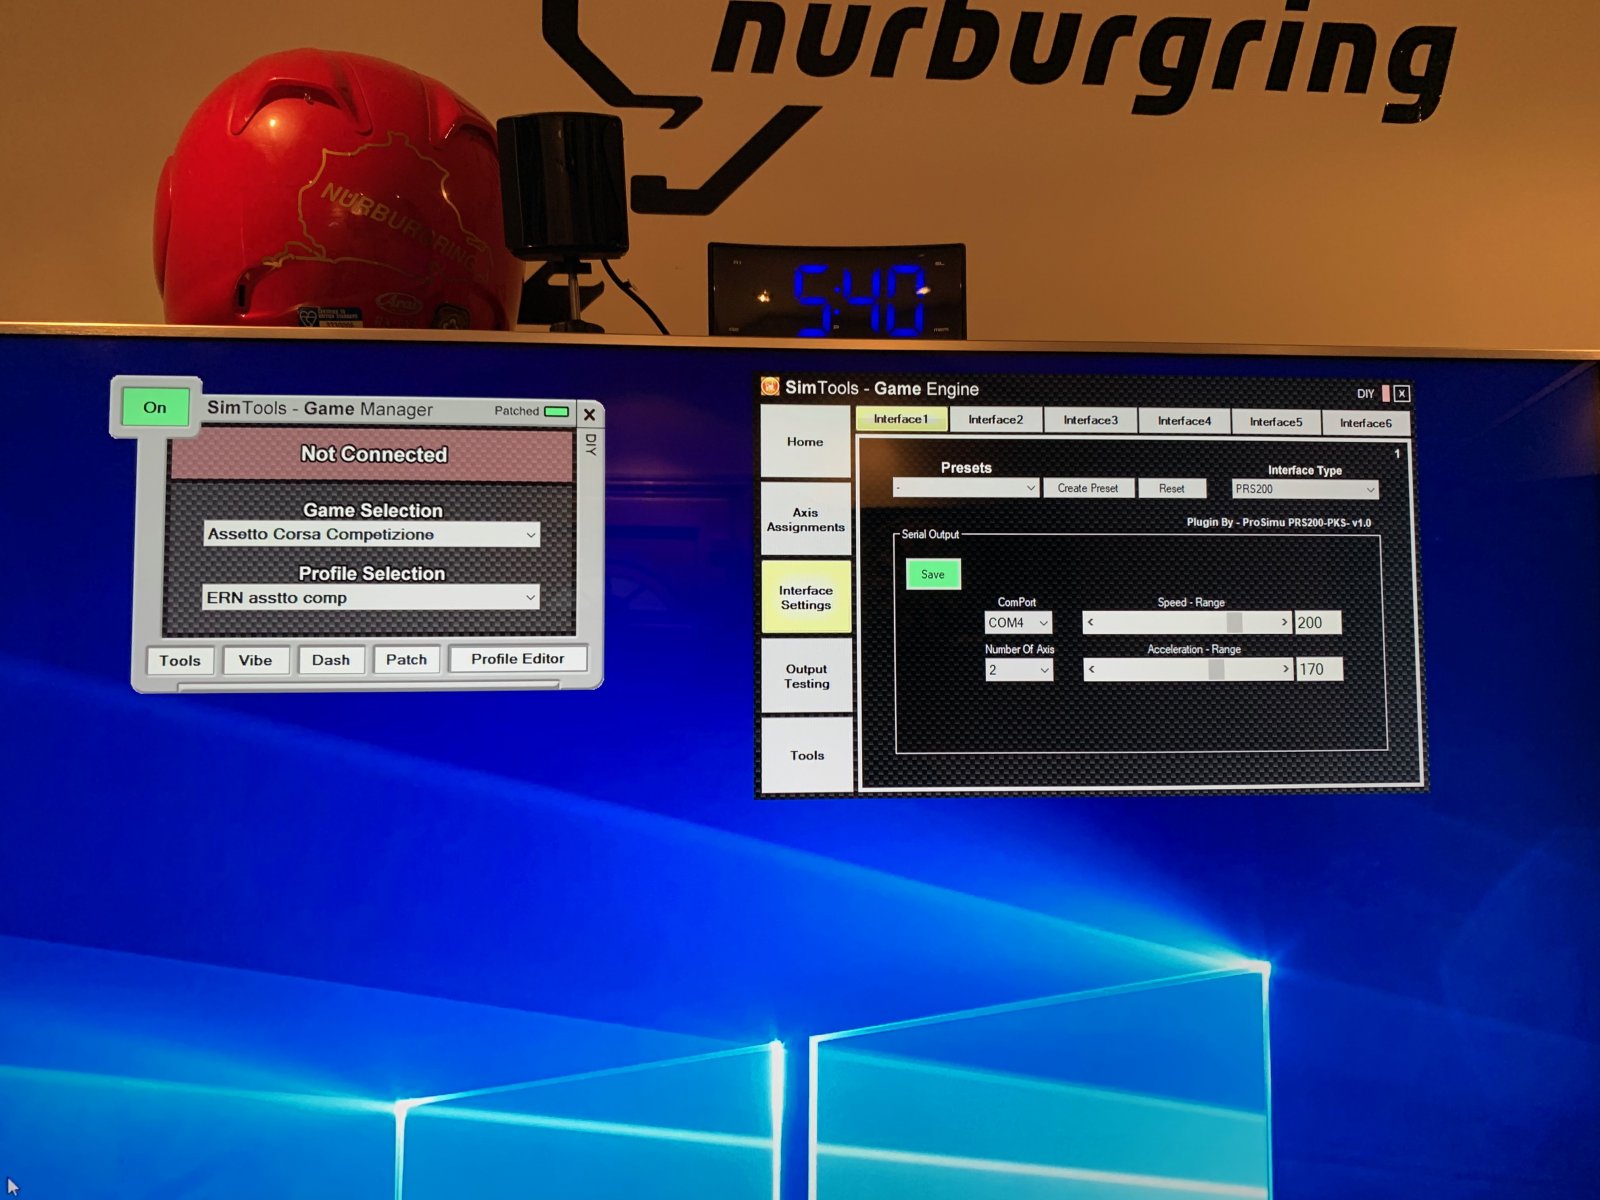Click the Acceleration Range right arrow

[1286, 669]
